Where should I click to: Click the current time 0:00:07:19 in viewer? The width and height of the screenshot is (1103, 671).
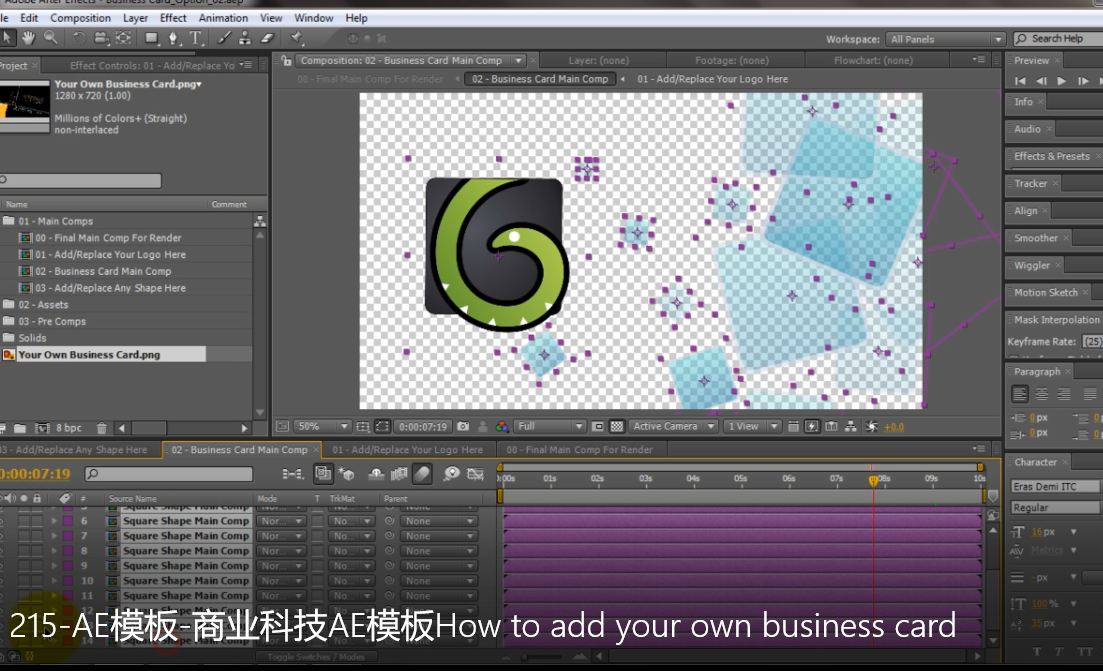(x=423, y=426)
